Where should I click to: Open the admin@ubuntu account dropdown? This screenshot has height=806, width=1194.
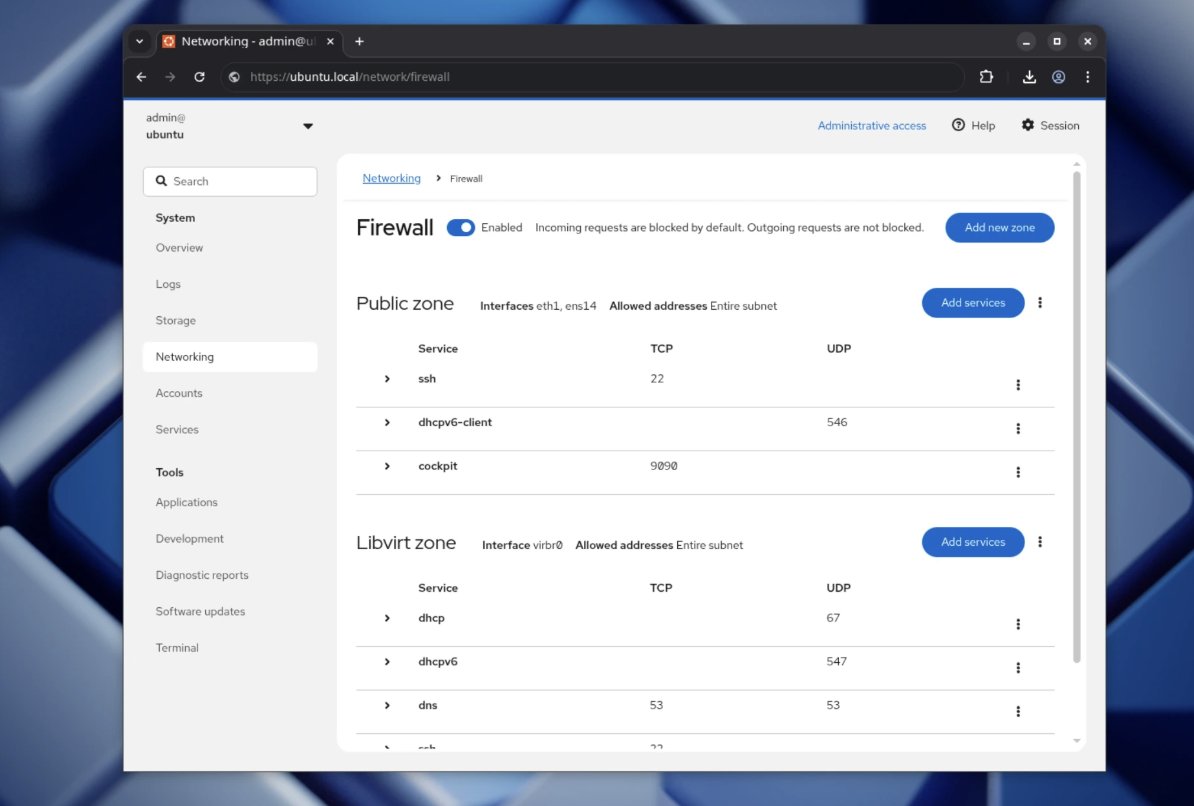point(307,126)
